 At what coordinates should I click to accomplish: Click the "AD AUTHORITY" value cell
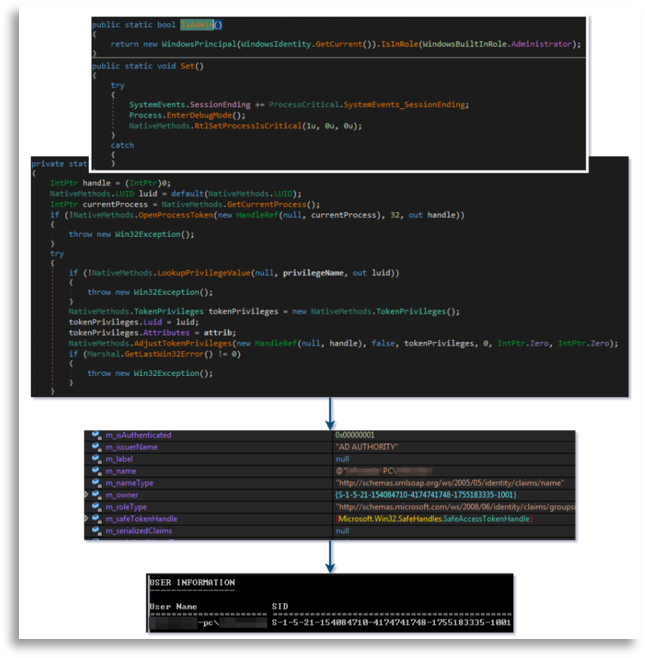[362, 448]
